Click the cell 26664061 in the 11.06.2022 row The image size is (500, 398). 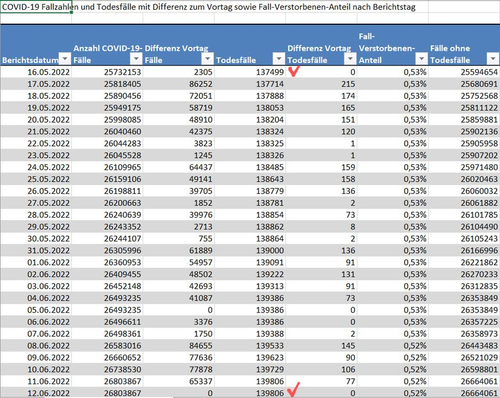pos(464,381)
